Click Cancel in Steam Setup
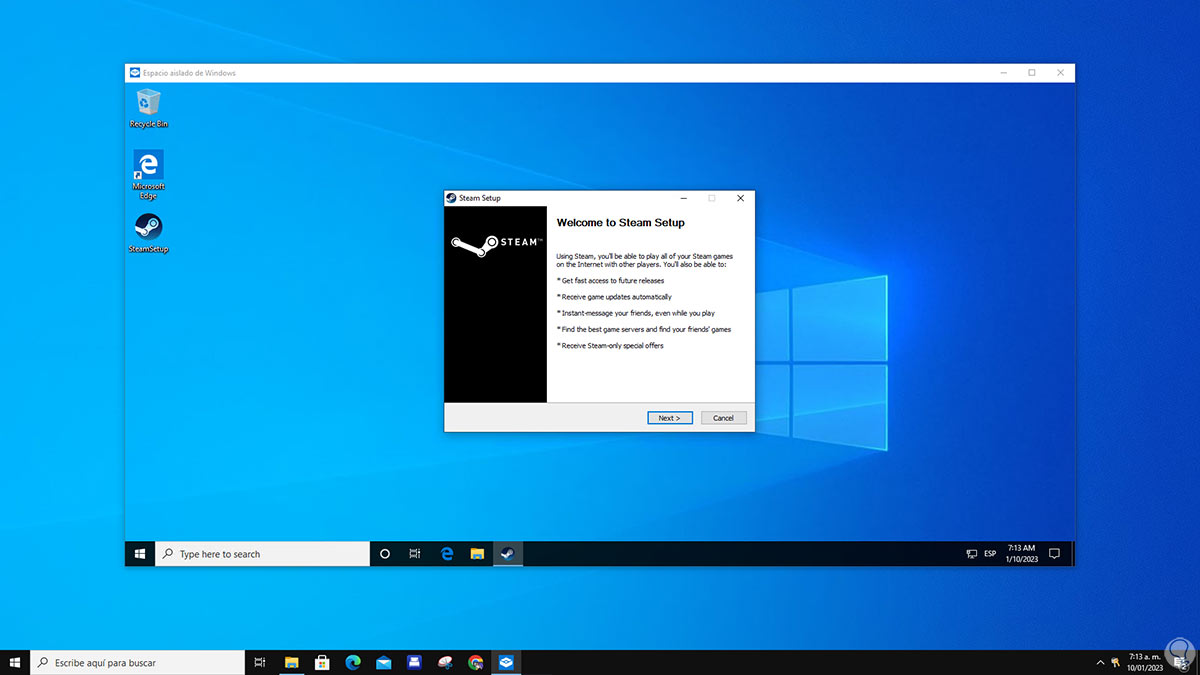This screenshot has height=675, width=1200. pyautogui.click(x=724, y=418)
